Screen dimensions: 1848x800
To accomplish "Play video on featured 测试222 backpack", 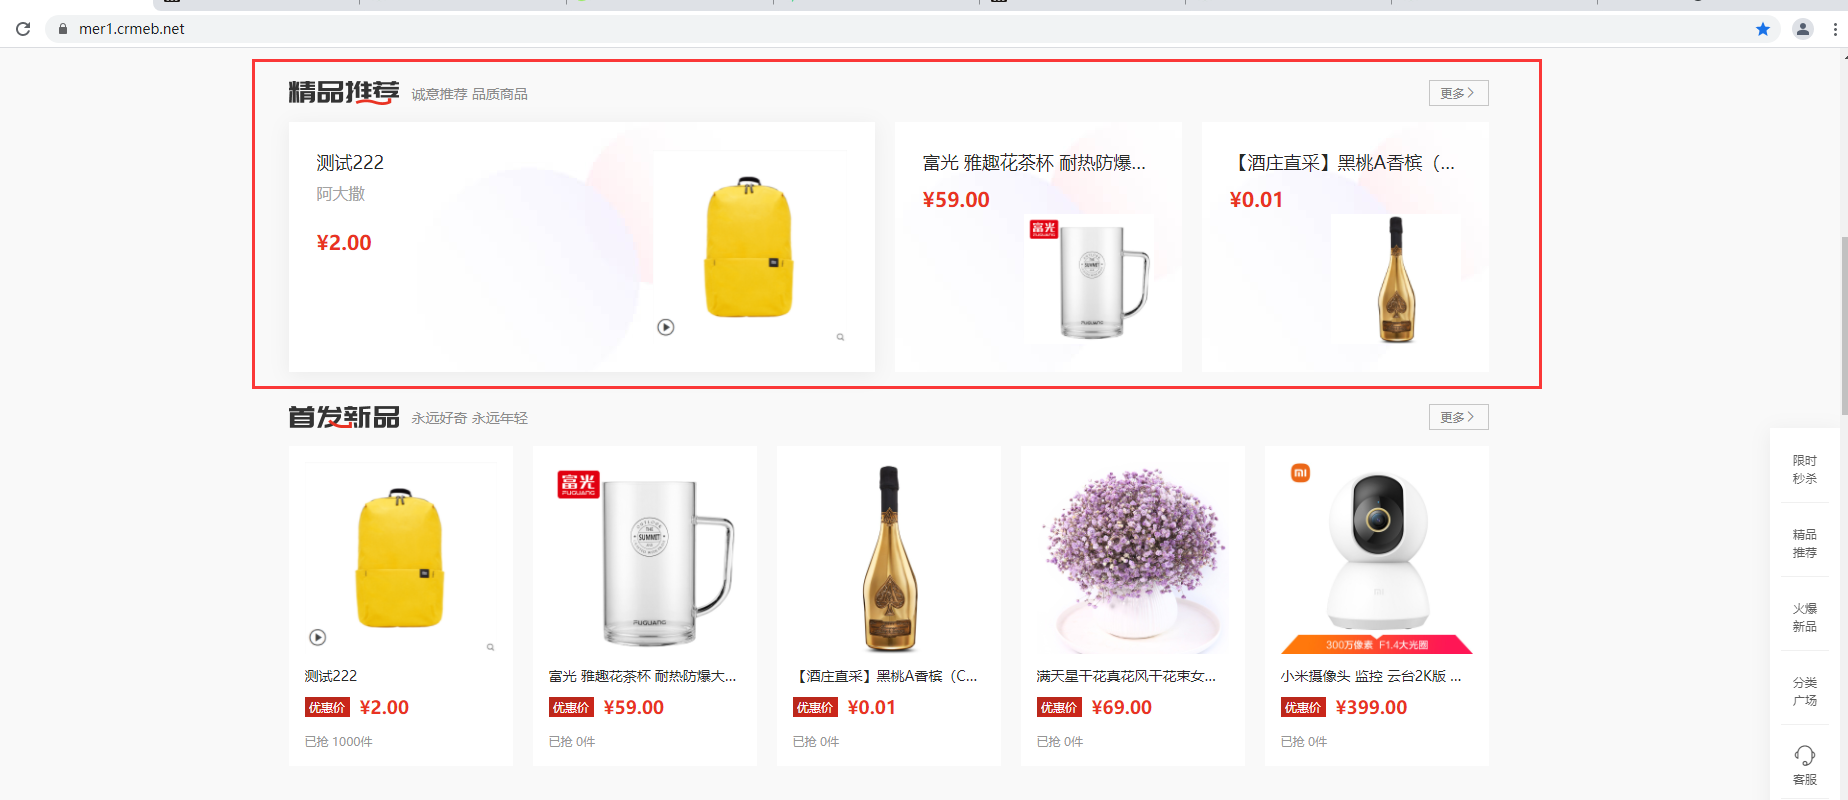I will [666, 327].
